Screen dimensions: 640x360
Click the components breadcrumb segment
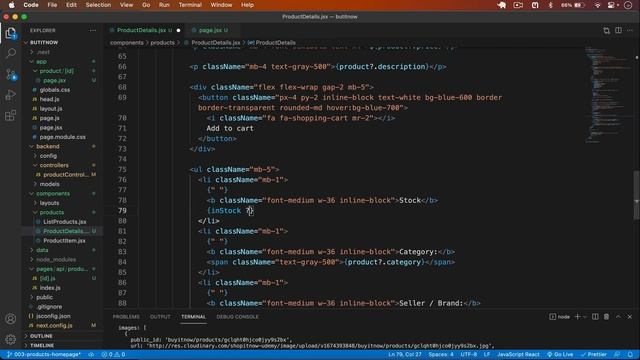click(127, 42)
